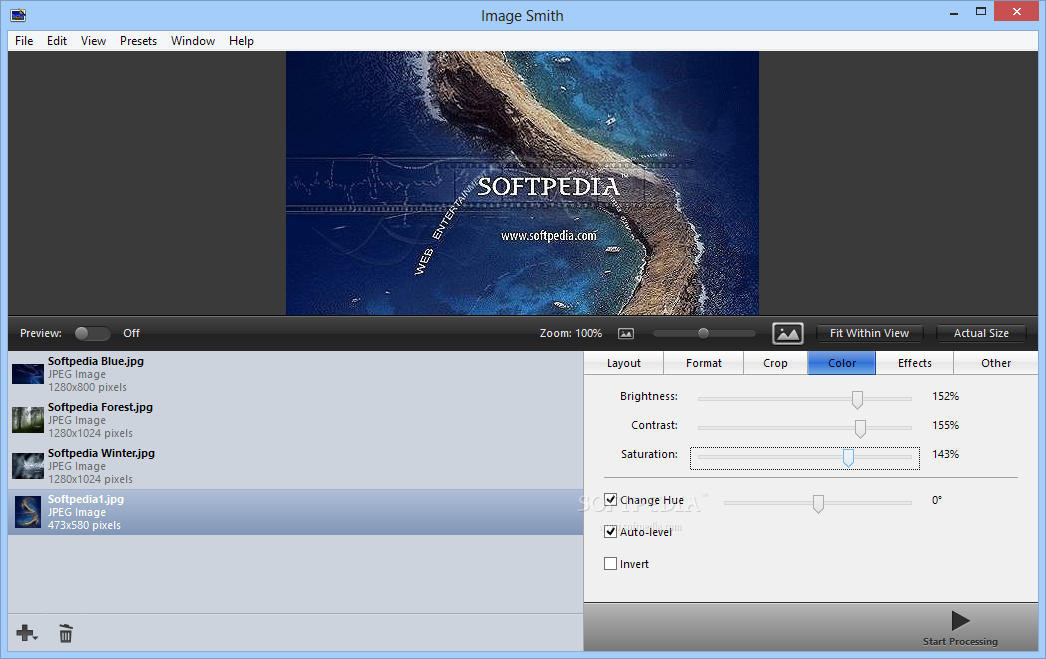Click the trash icon to remove image

(x=65, y=633)
